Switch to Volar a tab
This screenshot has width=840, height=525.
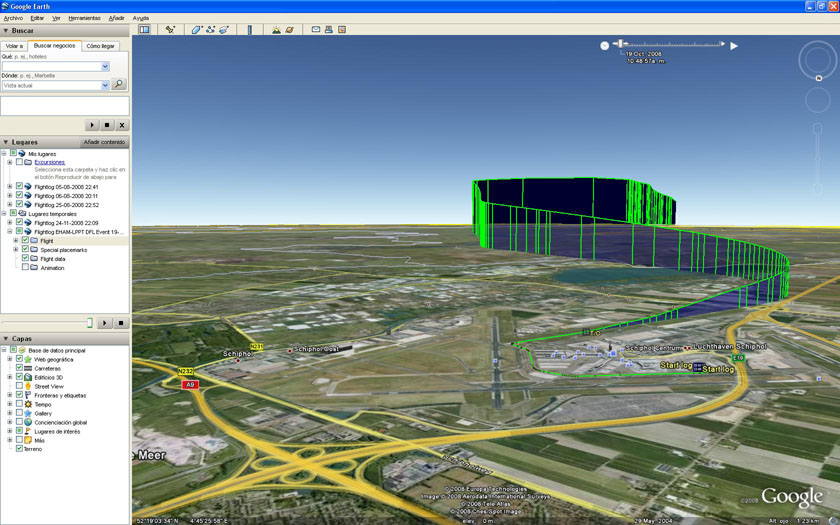pyautogui.click(x=14, y=46)
